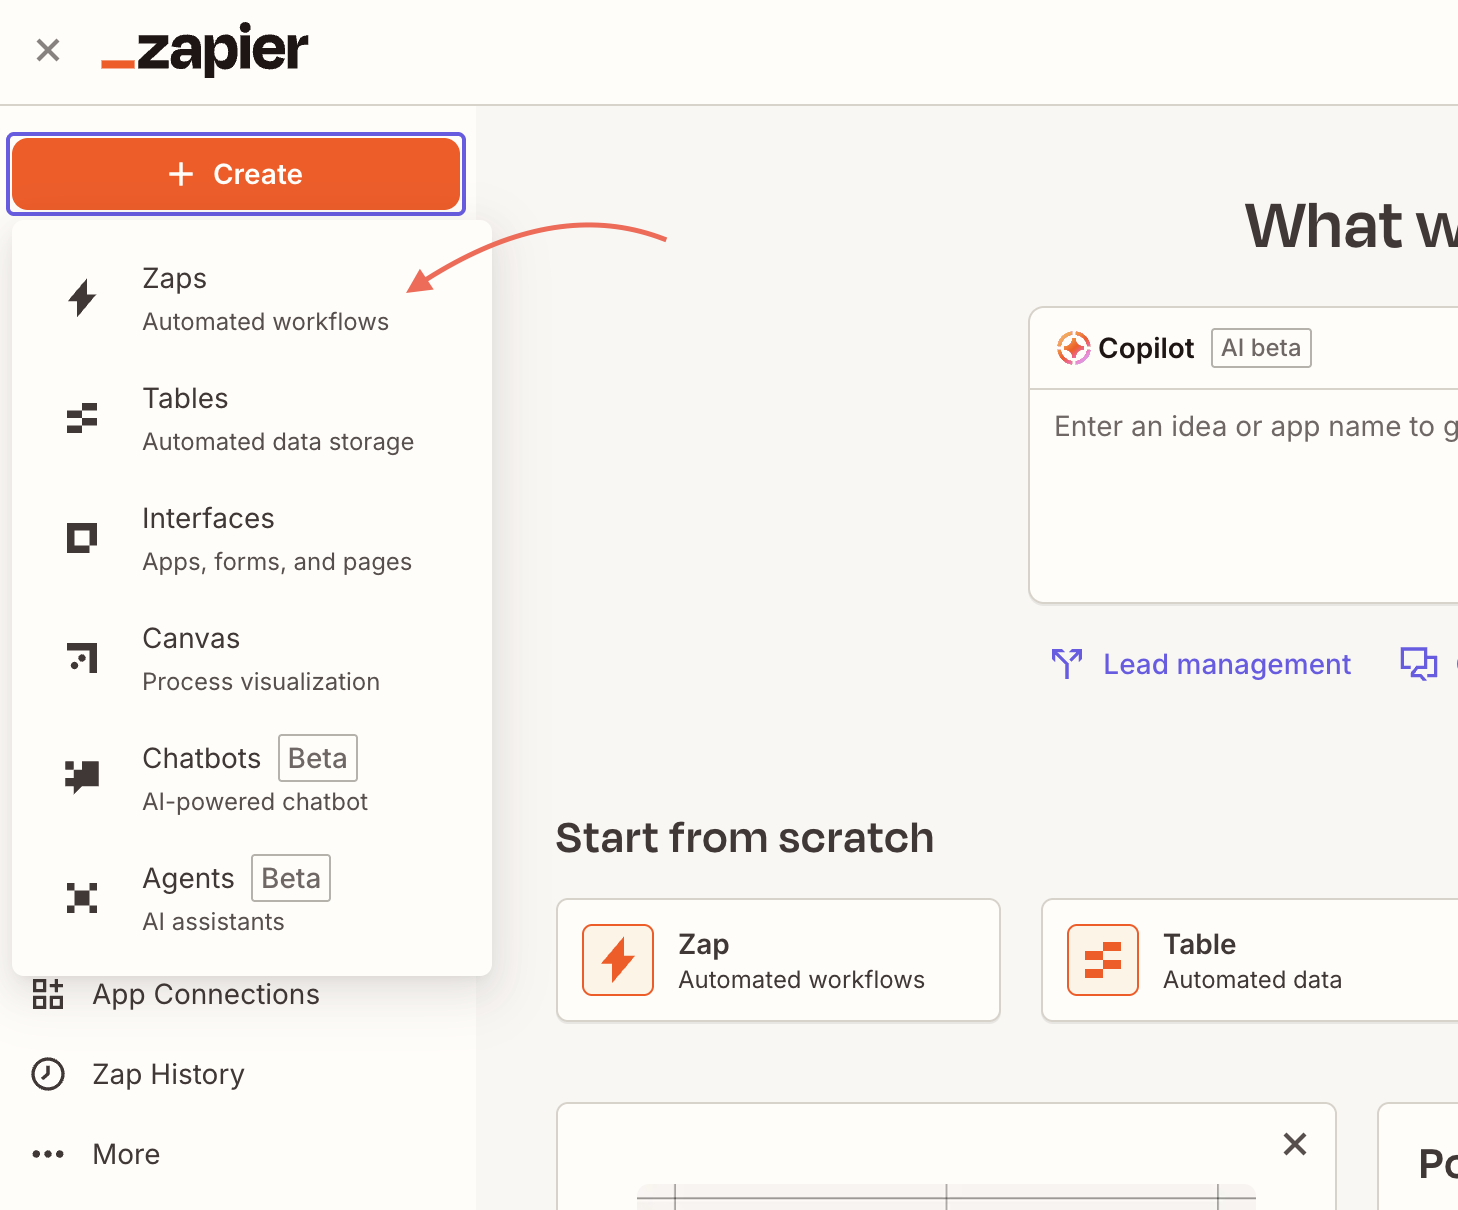1458x1210 pixels.
Task: Open the Lead management suggestion
Action: point(1226,664)
